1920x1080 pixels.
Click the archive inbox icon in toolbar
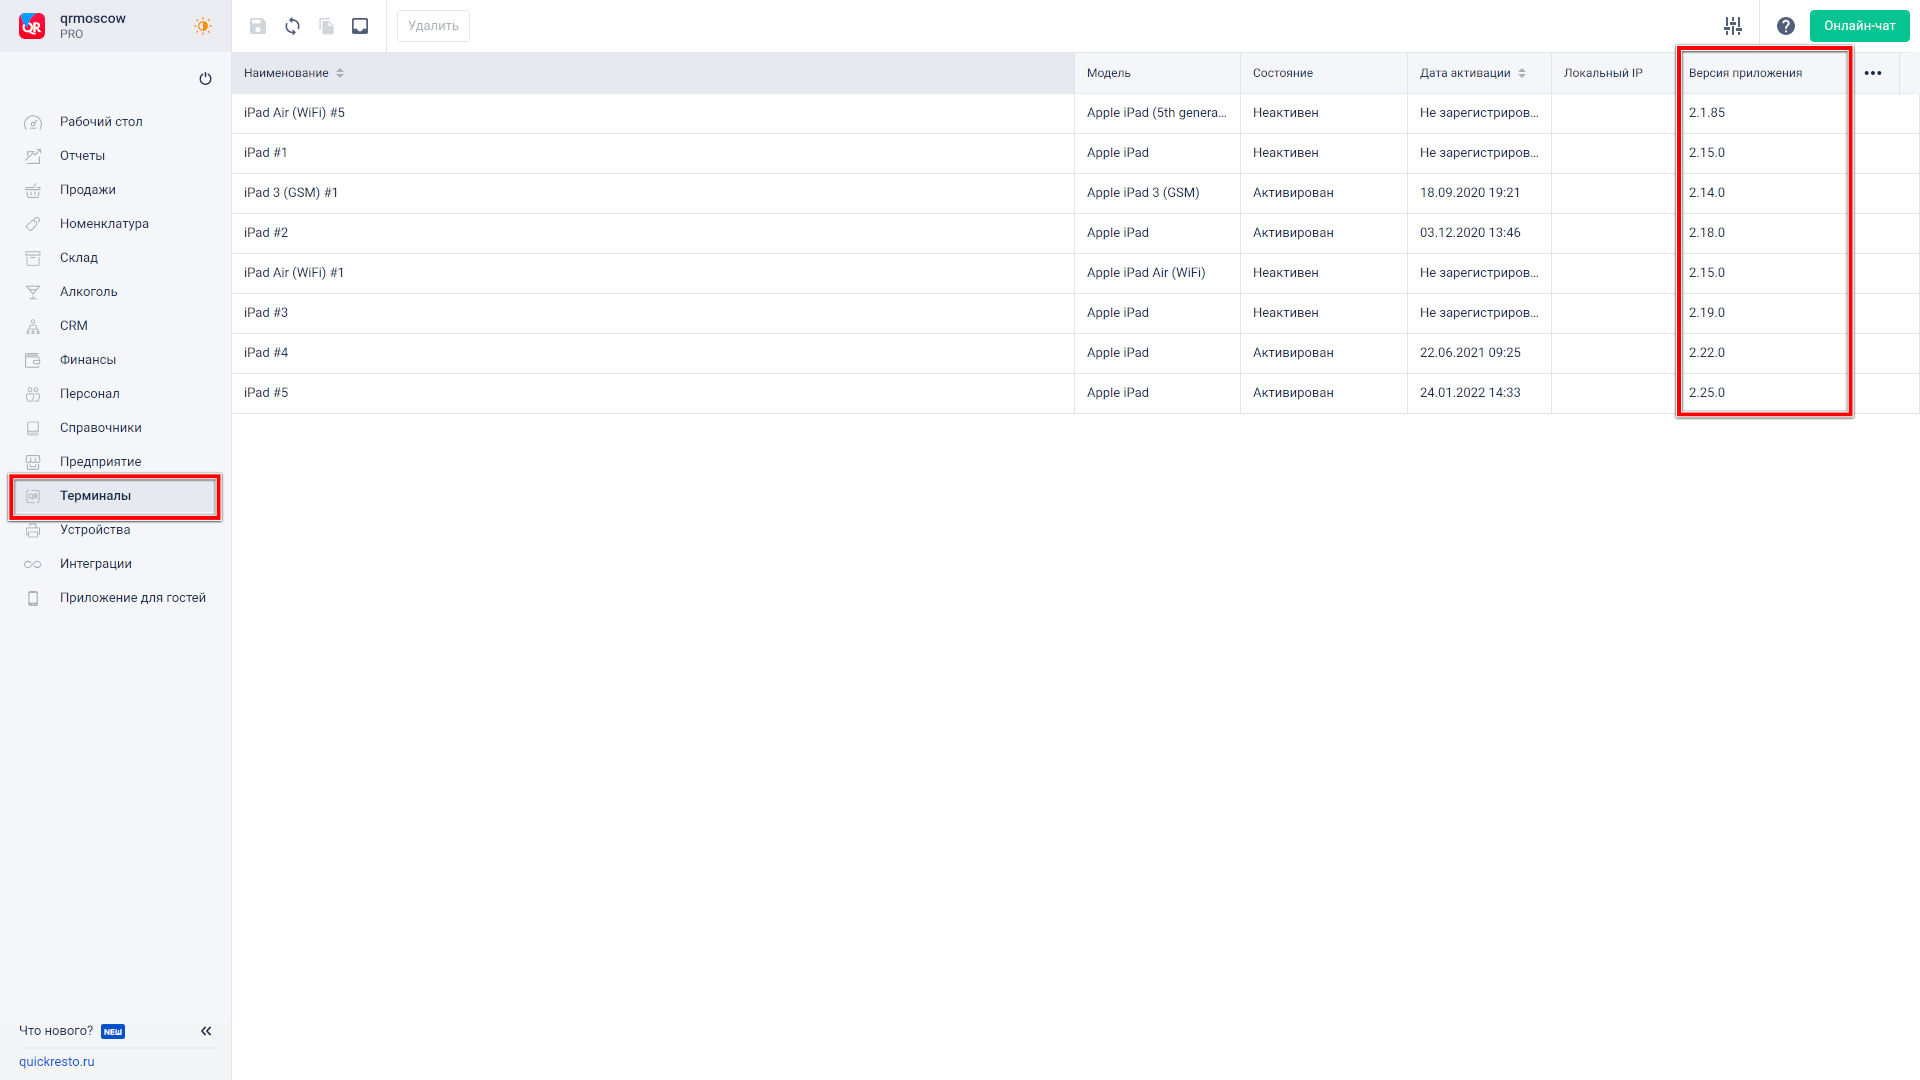360,26
